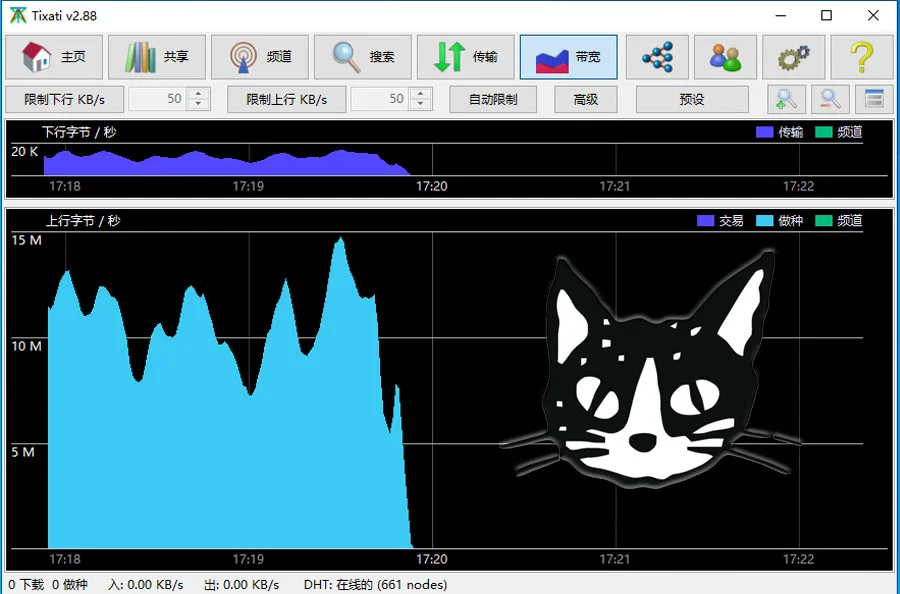Toggle chart layout icon beside zoom buttons
Viewport: 900px width, 594px height.
[874, 99]
